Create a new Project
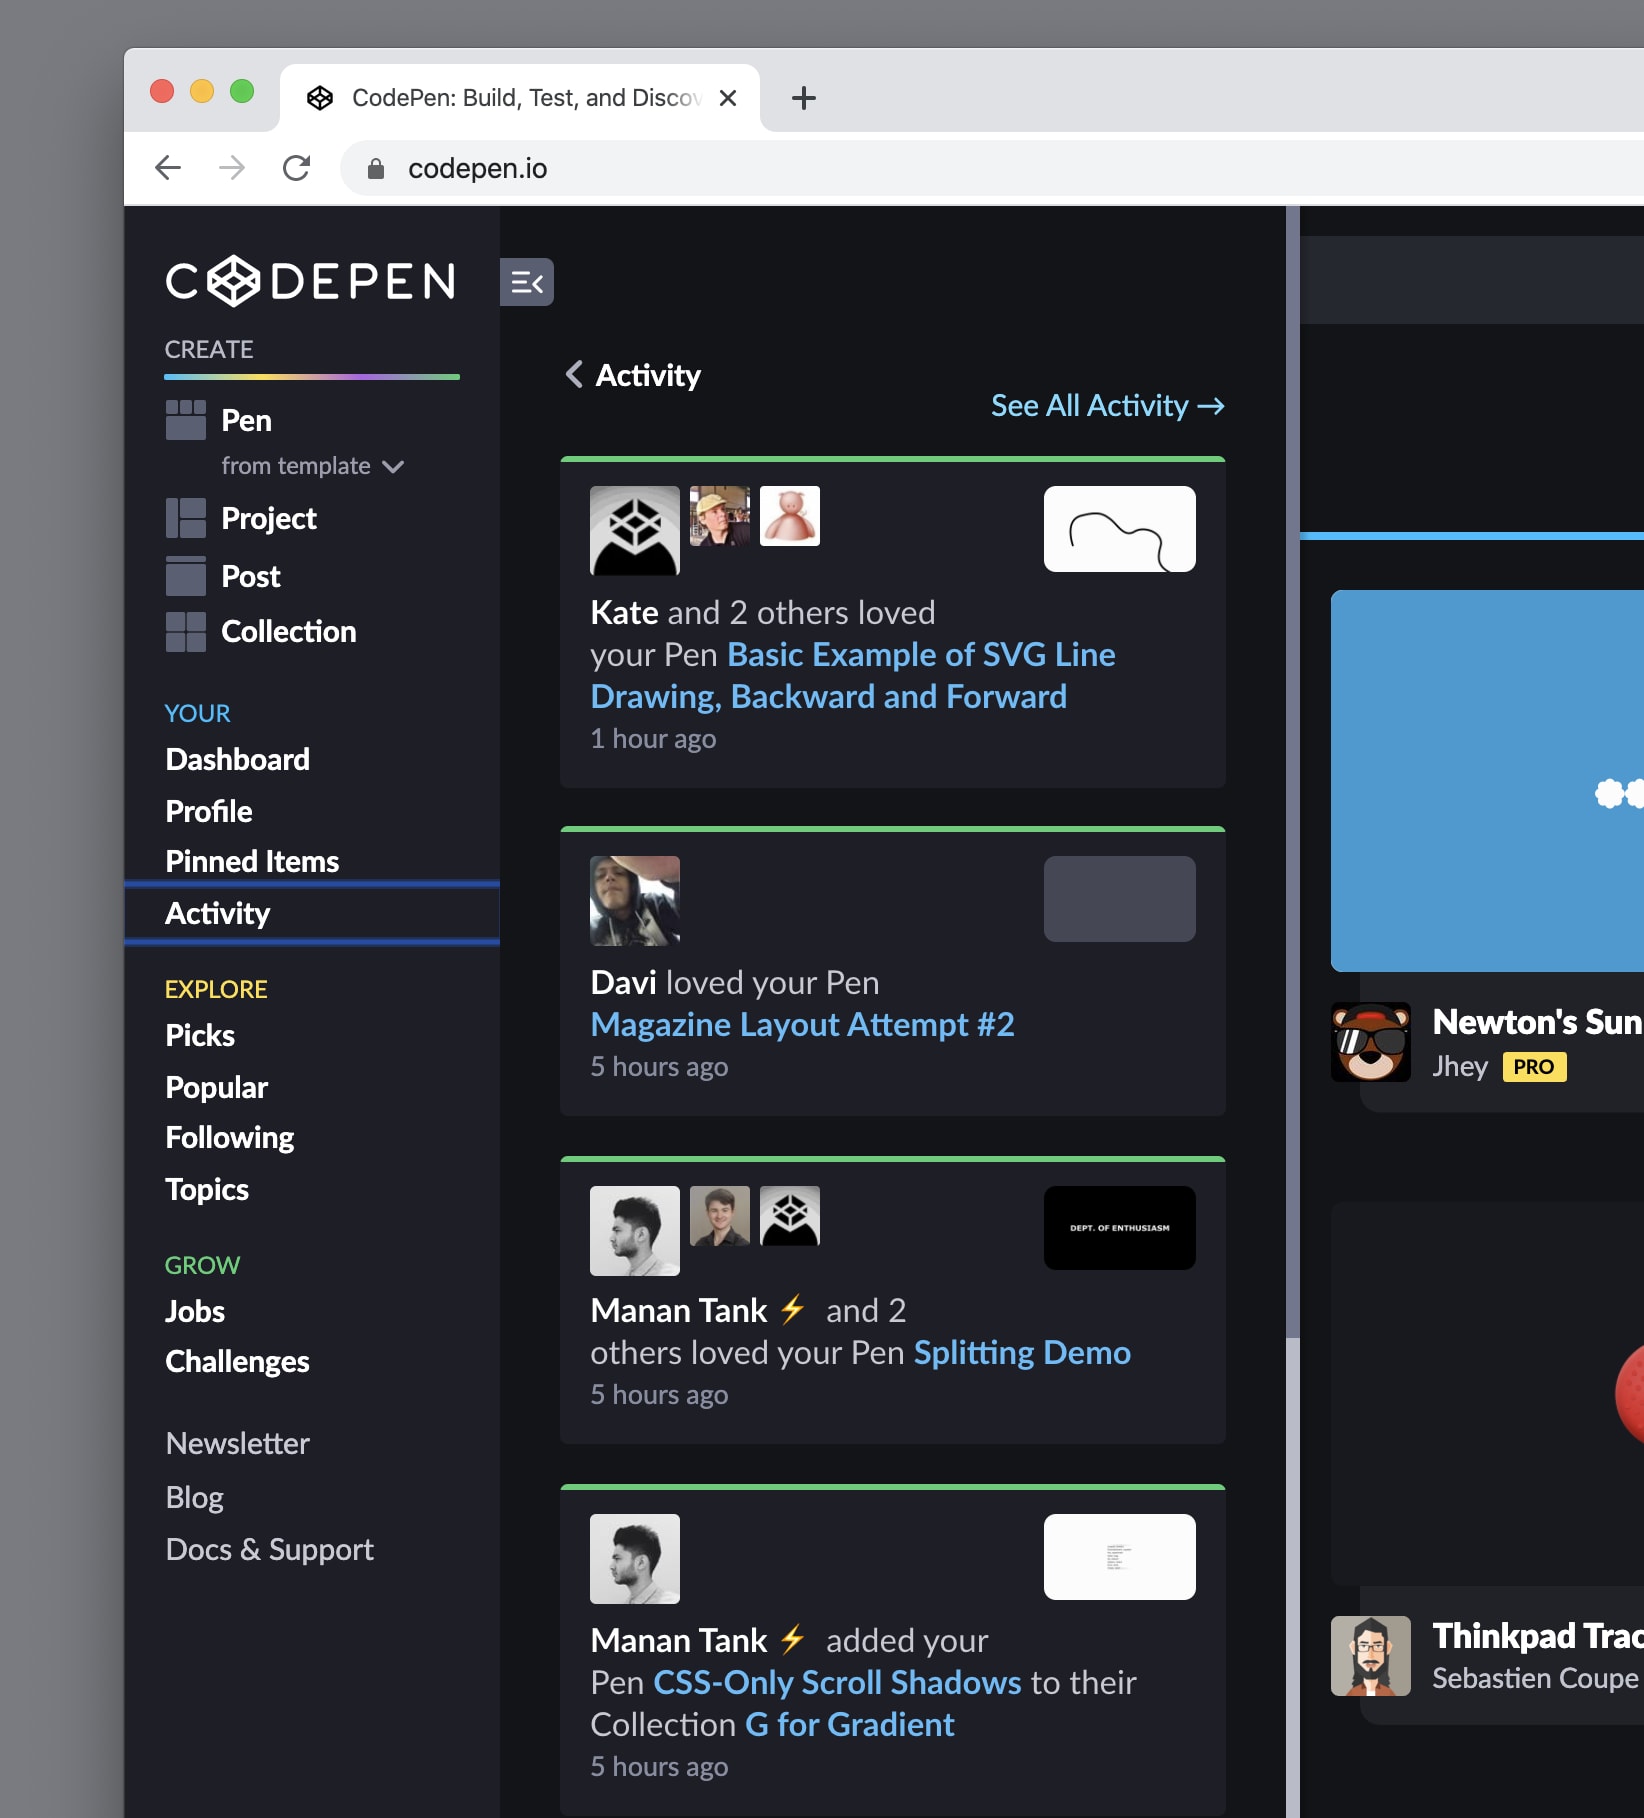The height and width of the screenshot is (1818, 1644). pos(268,518)
